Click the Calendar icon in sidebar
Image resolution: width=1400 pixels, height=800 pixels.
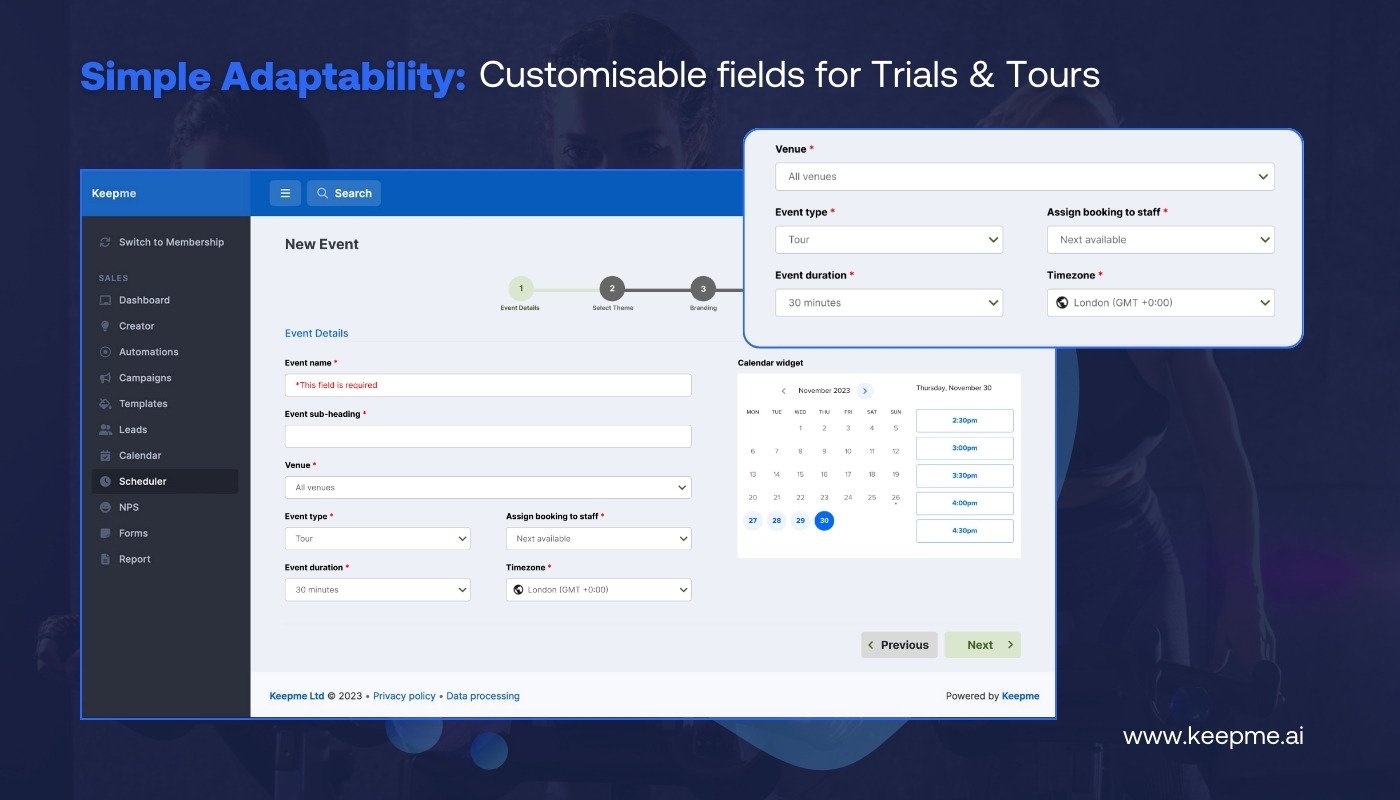(x=105, y=456)
